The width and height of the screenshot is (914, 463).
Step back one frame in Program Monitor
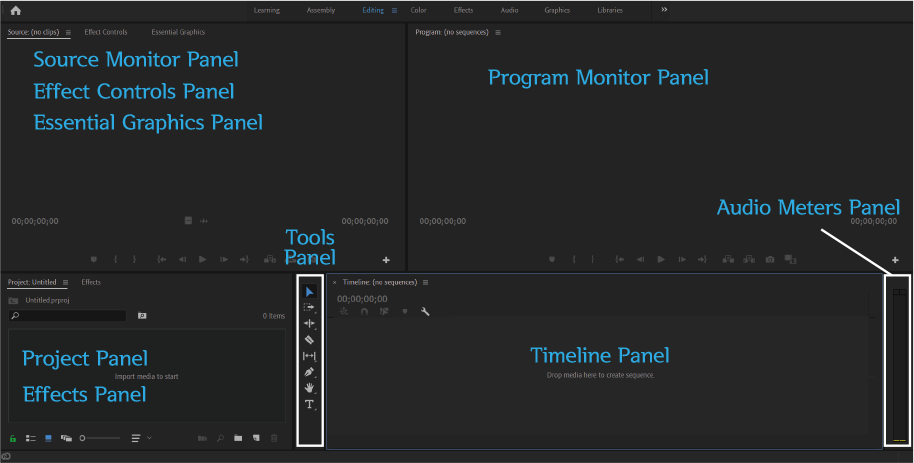pyautogui.click(x=640, y=259)
